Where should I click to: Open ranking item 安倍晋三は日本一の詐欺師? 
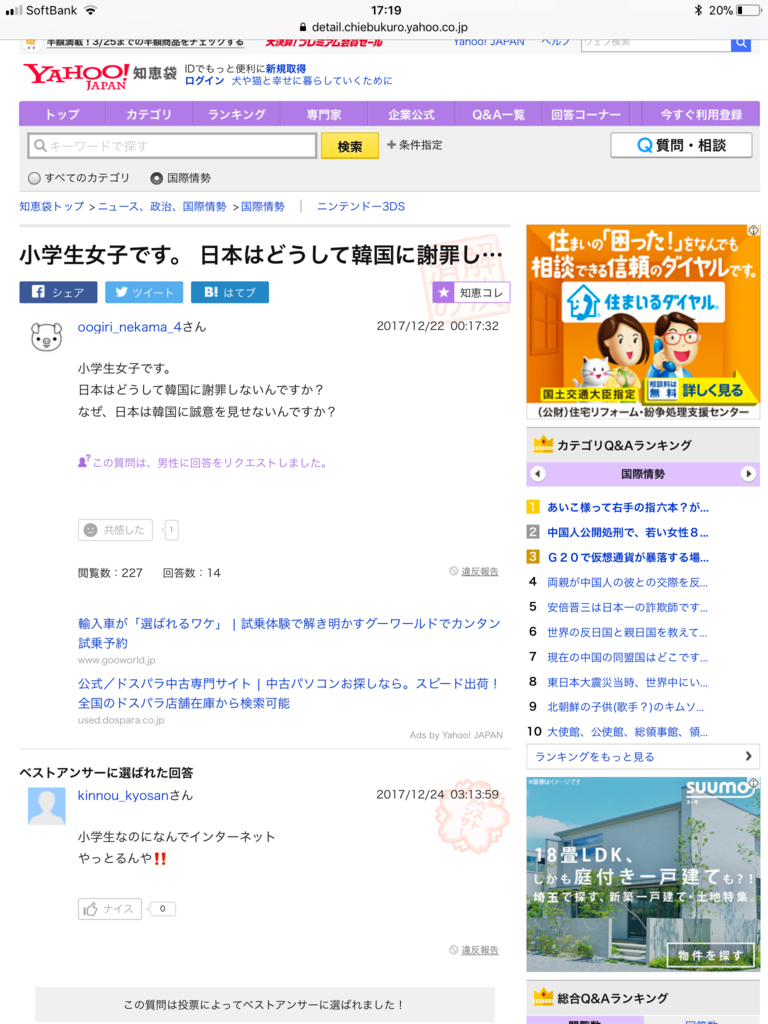[628, 607]
